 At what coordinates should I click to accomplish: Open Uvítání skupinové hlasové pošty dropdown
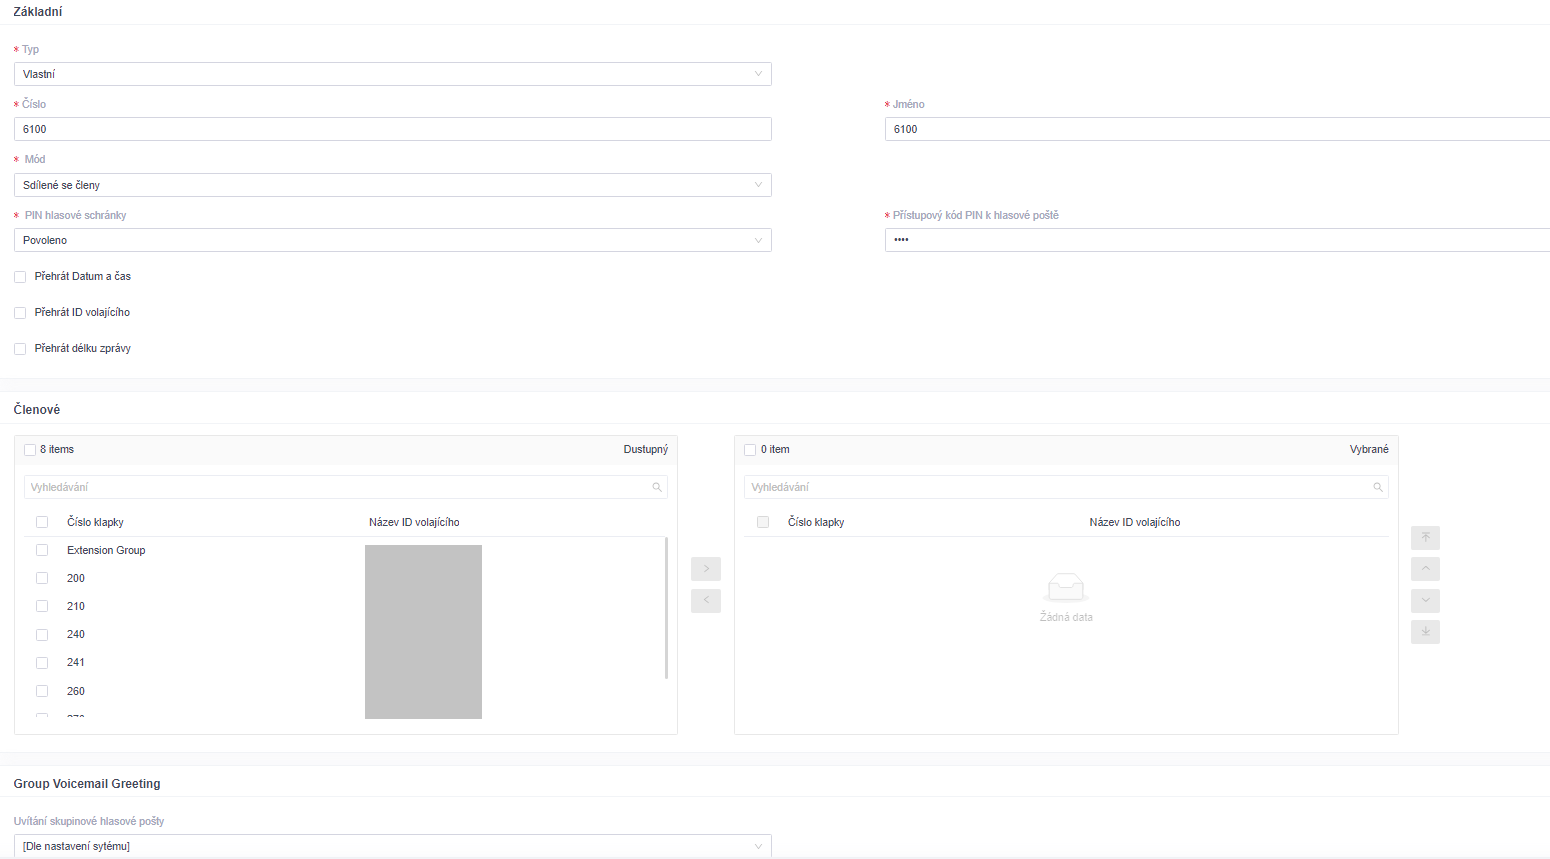(x=393, y=846)
